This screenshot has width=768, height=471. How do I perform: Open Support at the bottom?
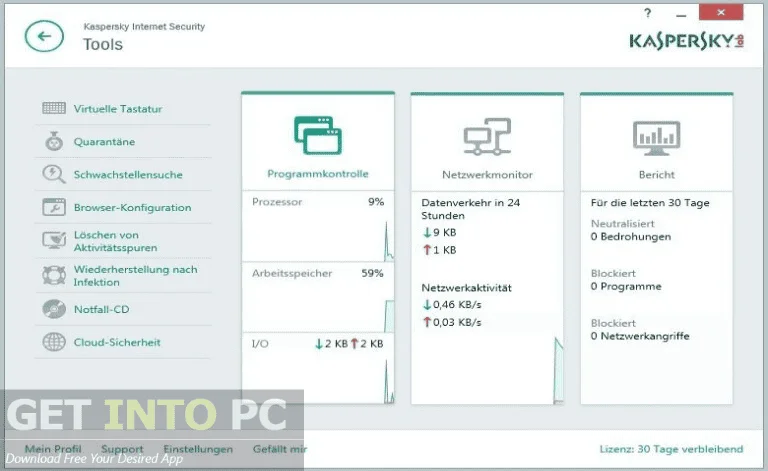pos(122,448)
